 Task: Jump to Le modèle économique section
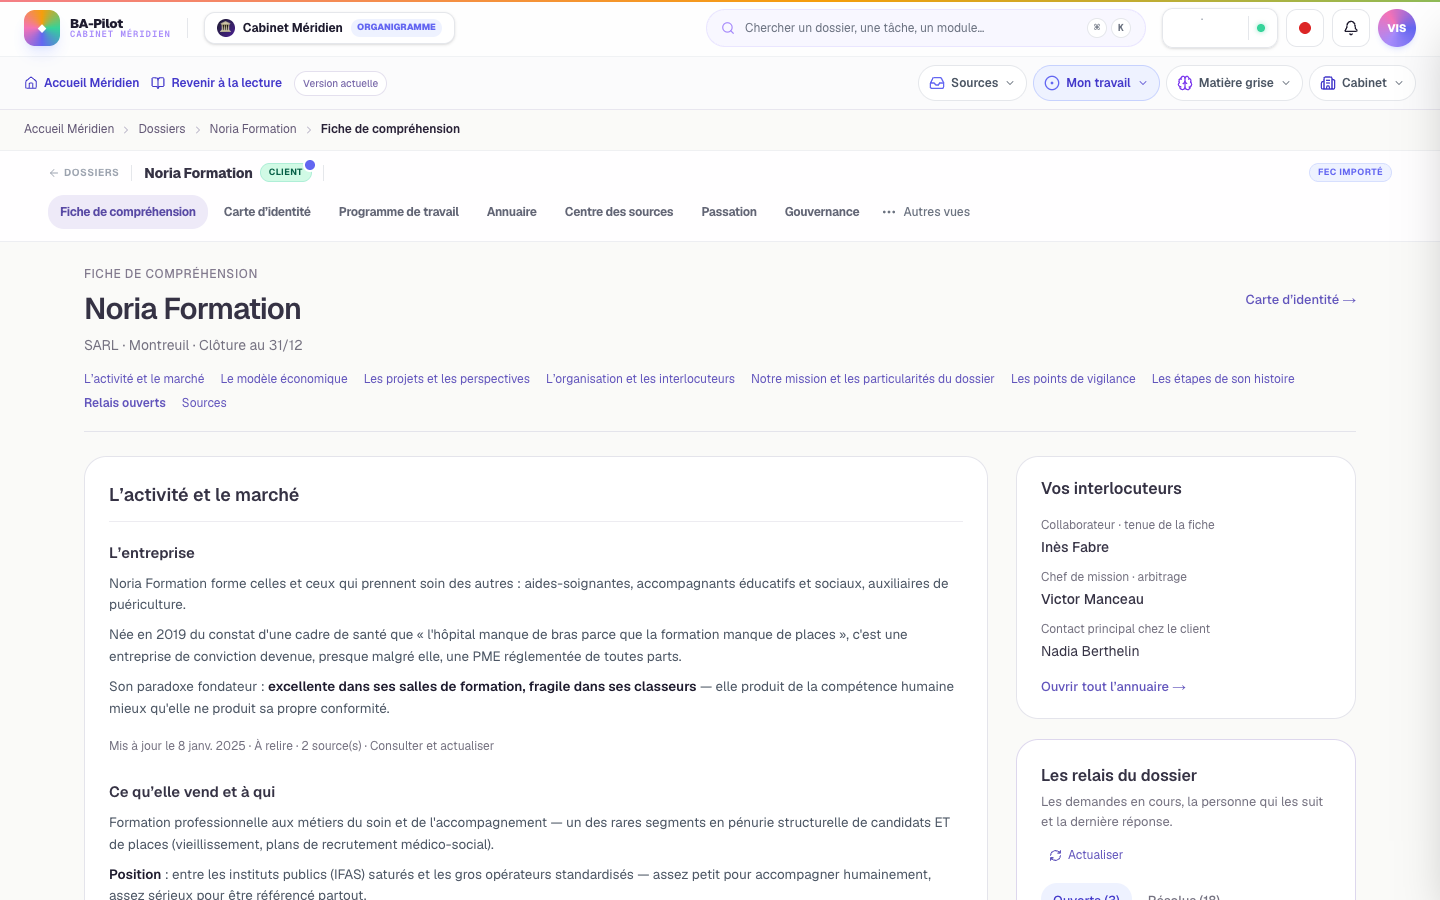pos(284,379)
